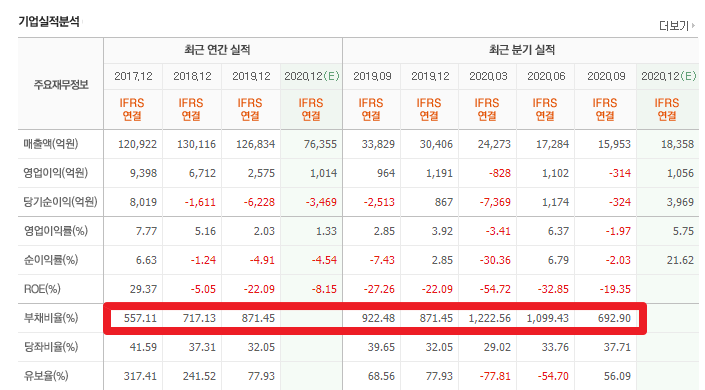Select the 순이익률(%) row label
Viewport: 705px width, 390px height.
(51, 260)
